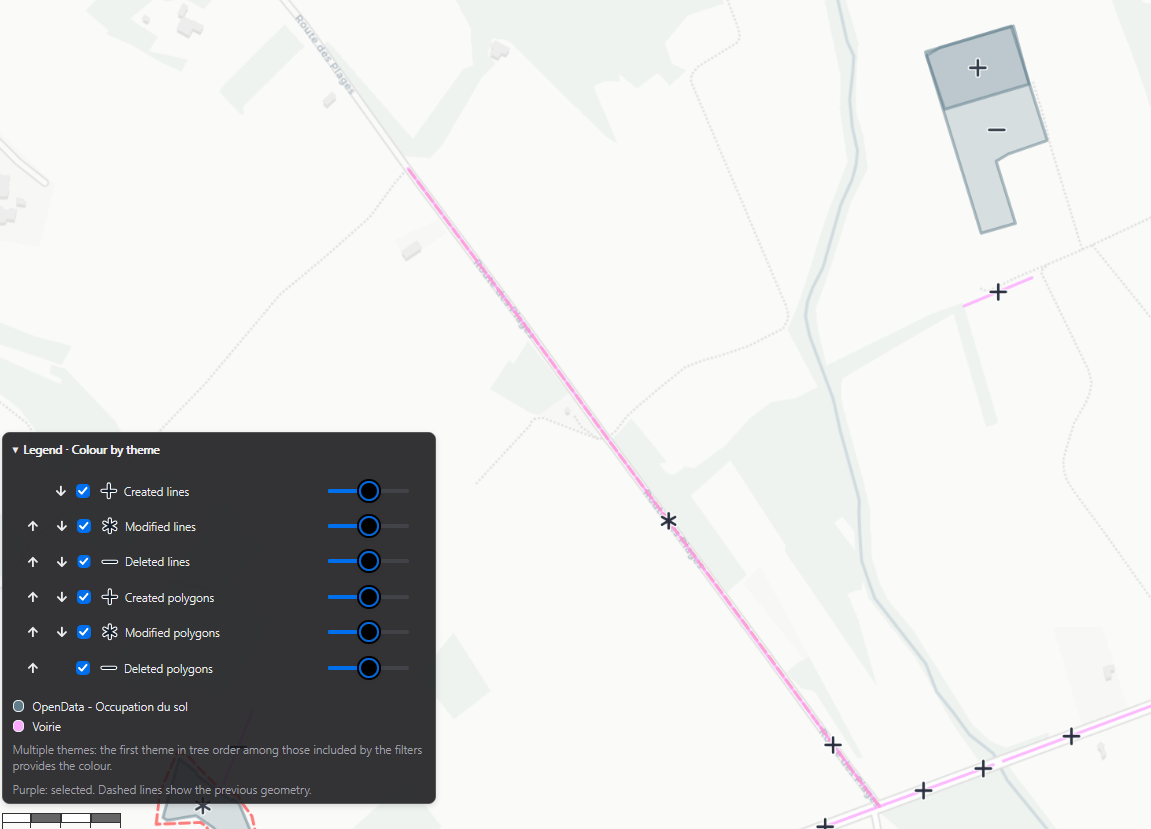Uncheck the Deleted lines checkbox
The image size is (1151, 829).
pos(84,562)
